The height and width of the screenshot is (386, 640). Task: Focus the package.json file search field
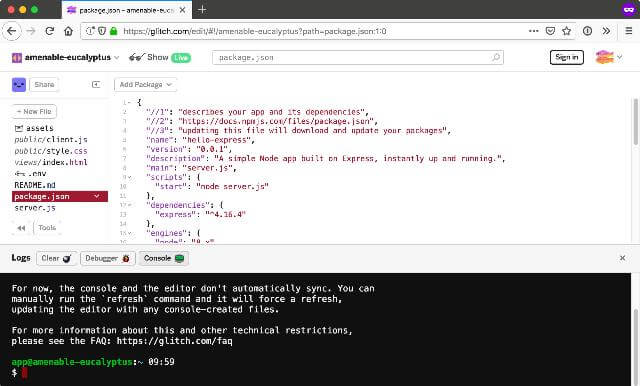pyautogui.click(x=358, y=58)
